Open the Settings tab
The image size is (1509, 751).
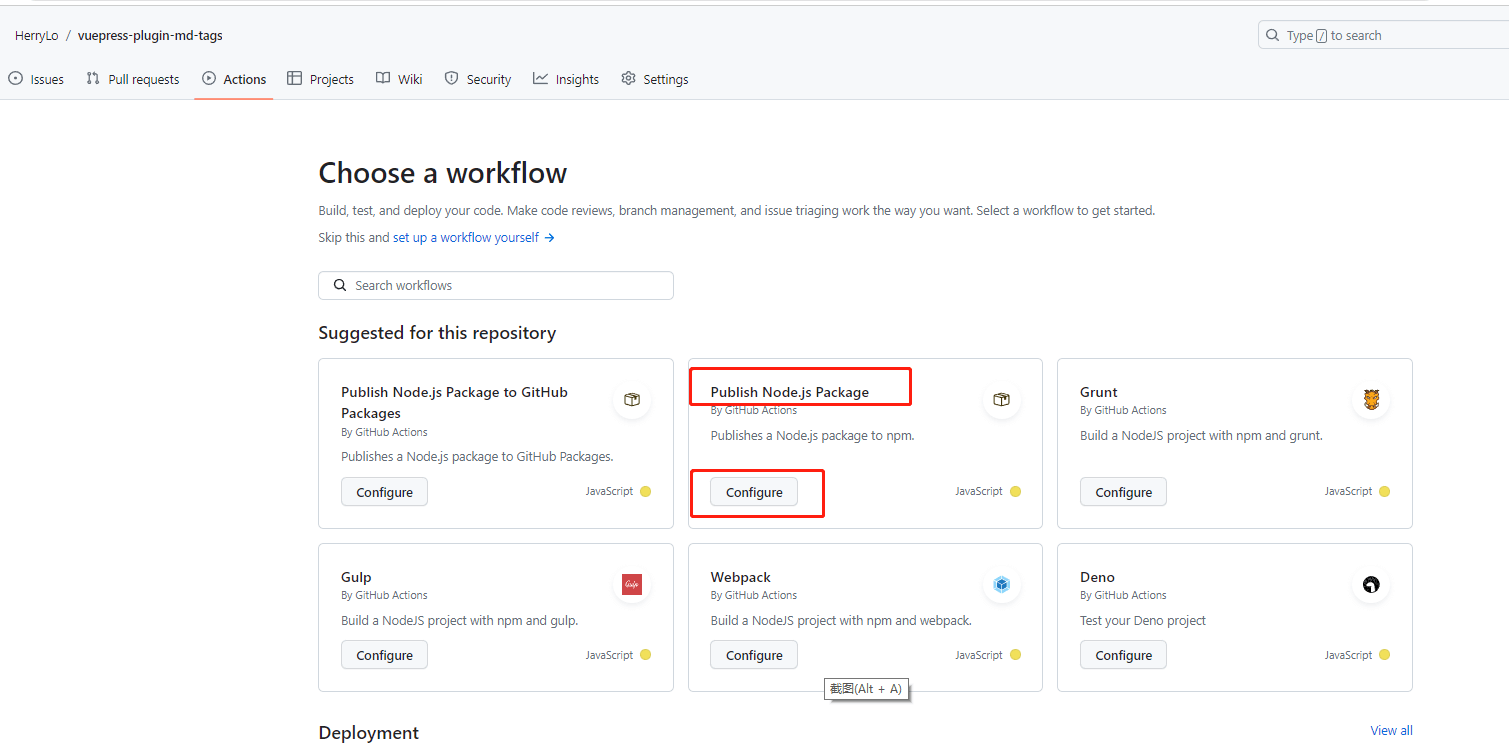coord(655,79)
